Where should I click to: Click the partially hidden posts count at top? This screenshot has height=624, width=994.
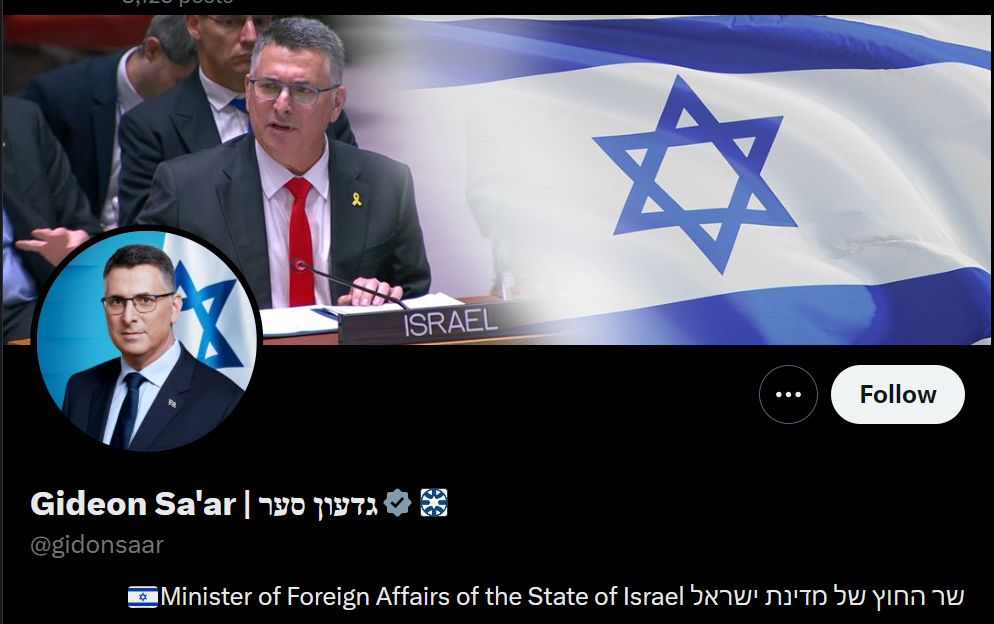178,3
